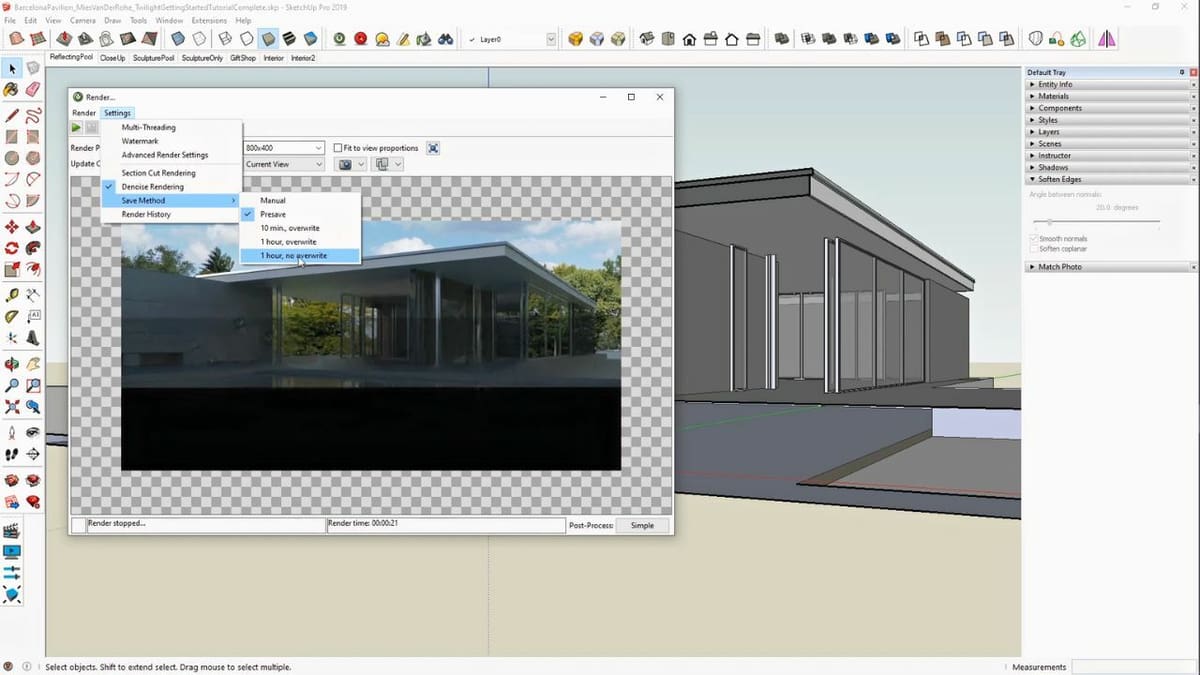Enable Fit to view proportions checkbox

point(338,148)
